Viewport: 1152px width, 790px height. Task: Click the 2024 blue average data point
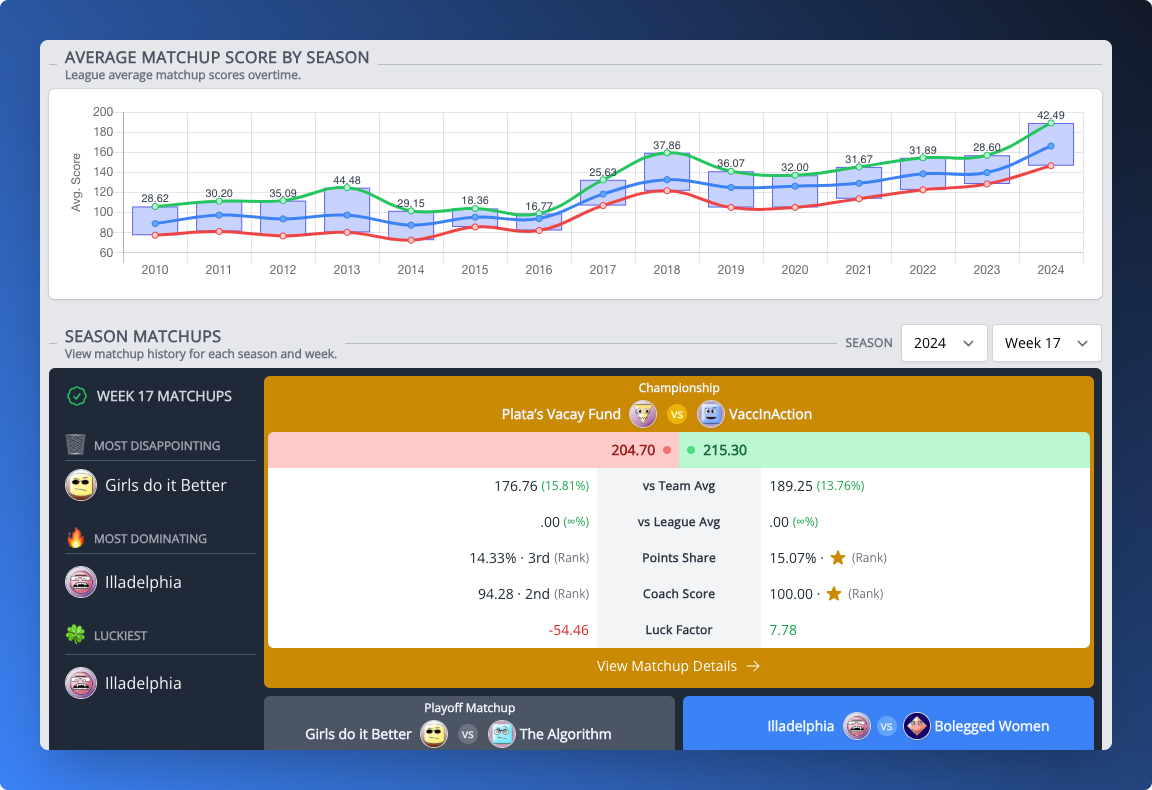coord(1051,146)
